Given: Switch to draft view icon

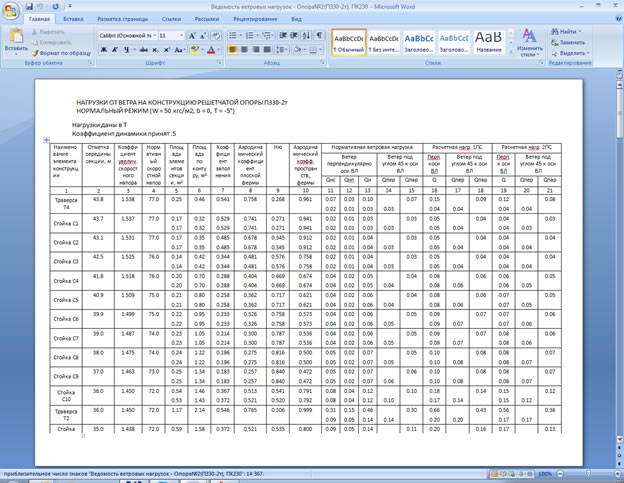Looking at the screenshot, I should coord(530,474).
